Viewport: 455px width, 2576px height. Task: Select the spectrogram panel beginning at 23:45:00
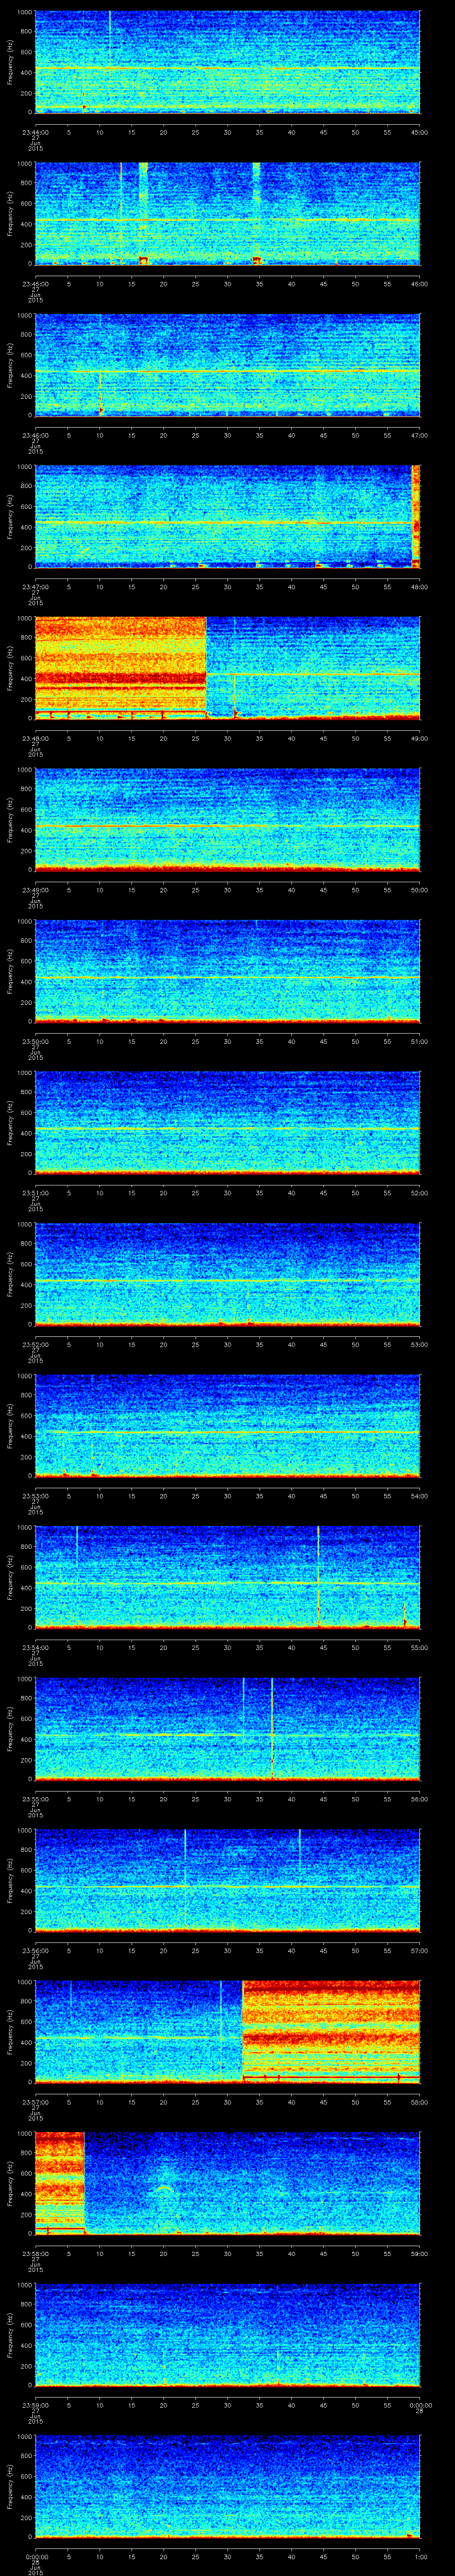click(x=227, y=213)
